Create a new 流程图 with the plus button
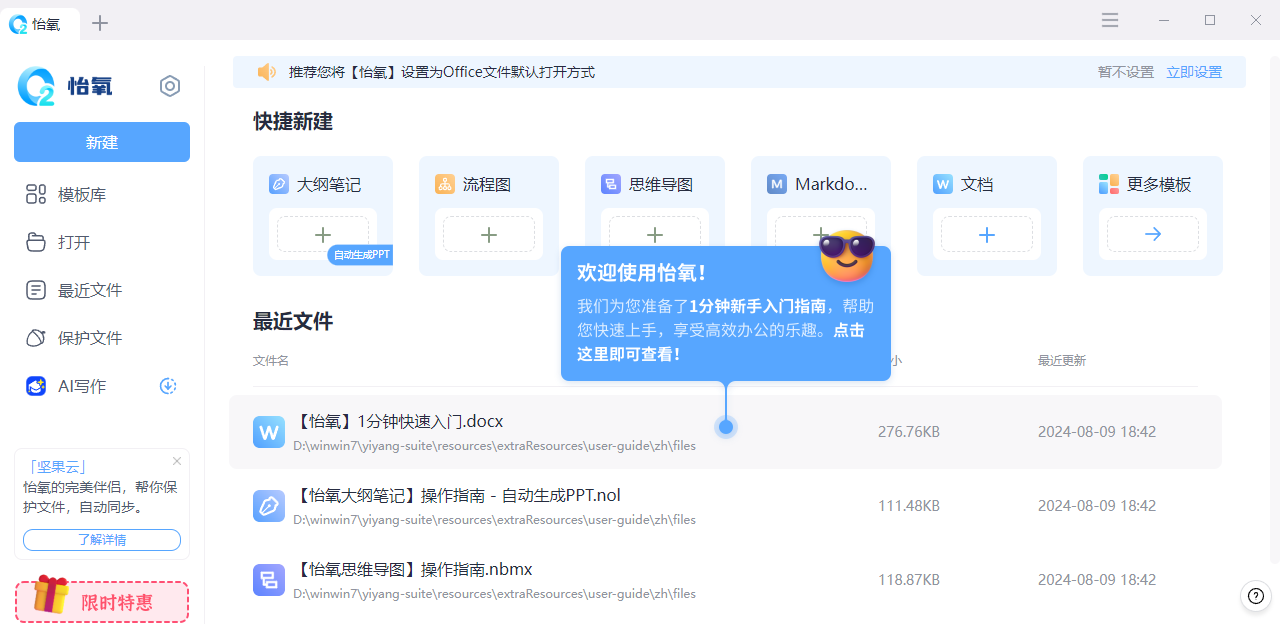The width and height of the screenshot is (1280, 640). click(x=489, y=234)
